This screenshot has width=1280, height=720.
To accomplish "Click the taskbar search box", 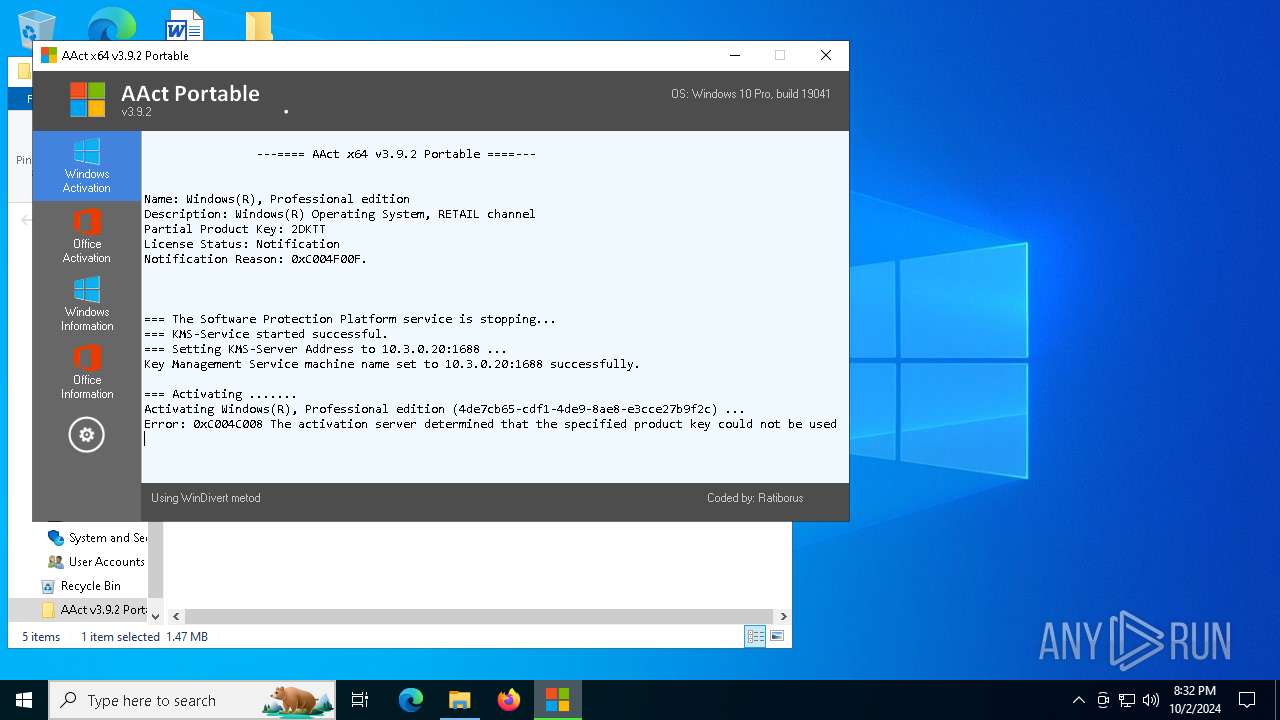I will 192,700.
